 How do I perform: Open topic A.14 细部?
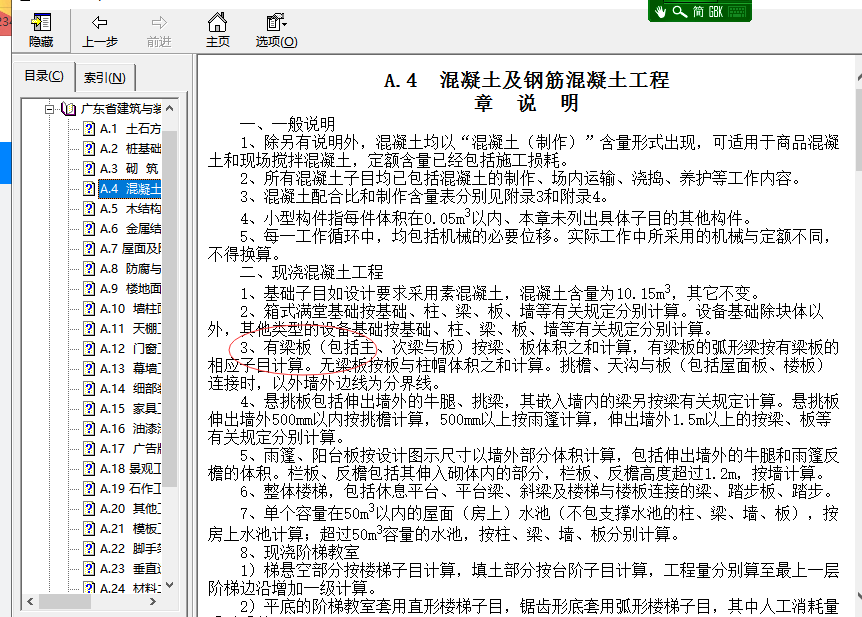(x=130, y=388)
